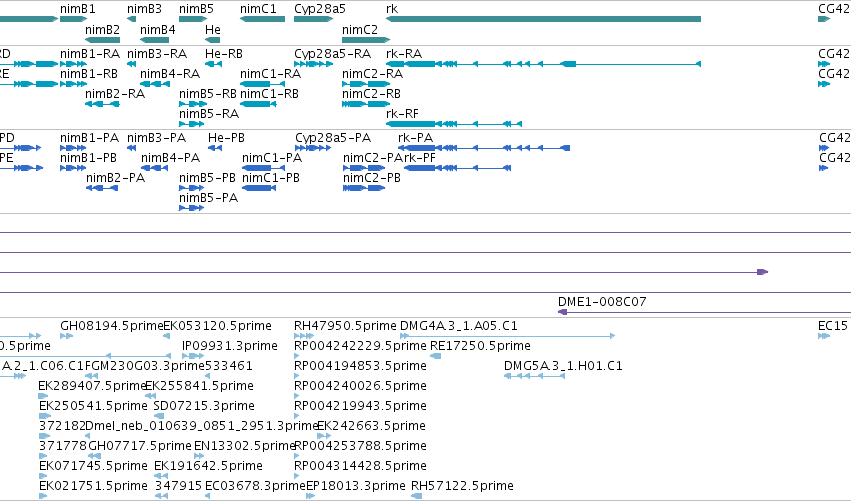Click protein label nimB3-PA

click(156, 138)
